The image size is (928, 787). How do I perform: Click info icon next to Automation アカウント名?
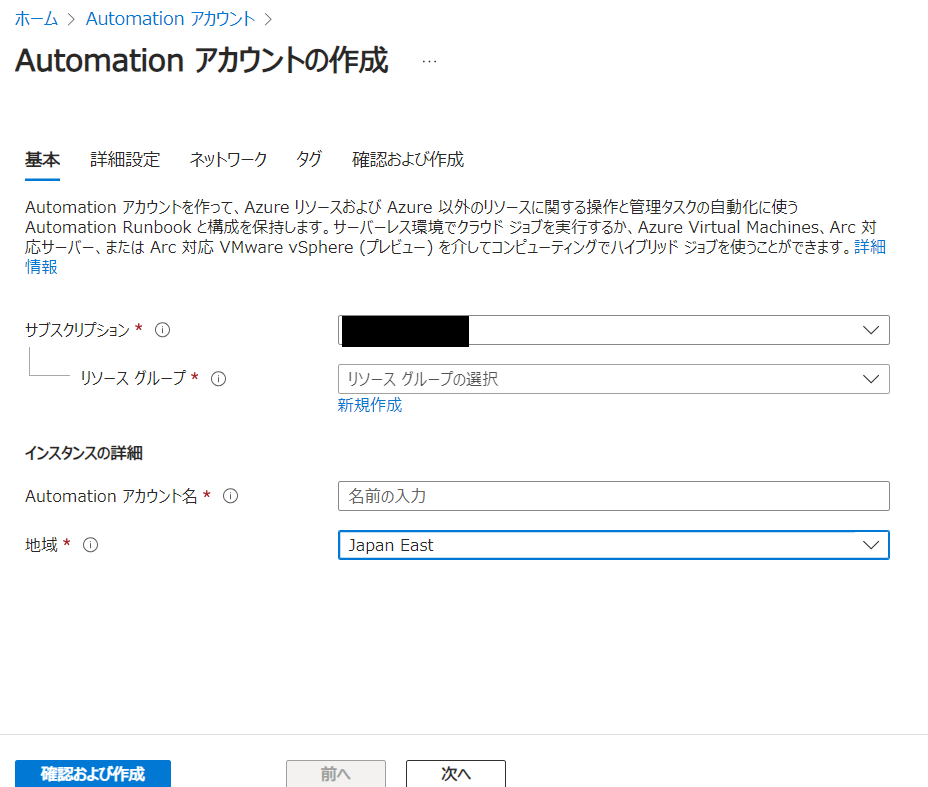230,496
